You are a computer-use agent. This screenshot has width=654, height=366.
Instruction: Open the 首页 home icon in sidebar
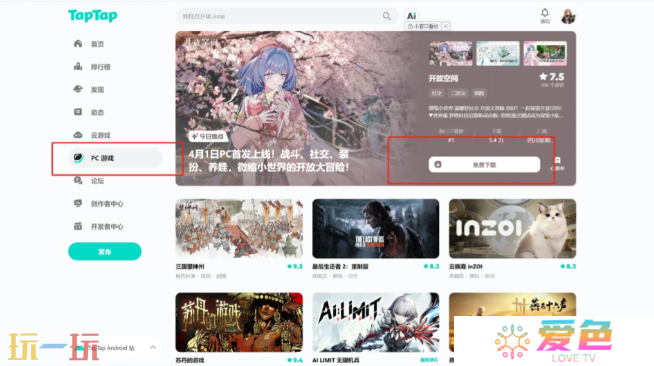click(x=78, y=44)
